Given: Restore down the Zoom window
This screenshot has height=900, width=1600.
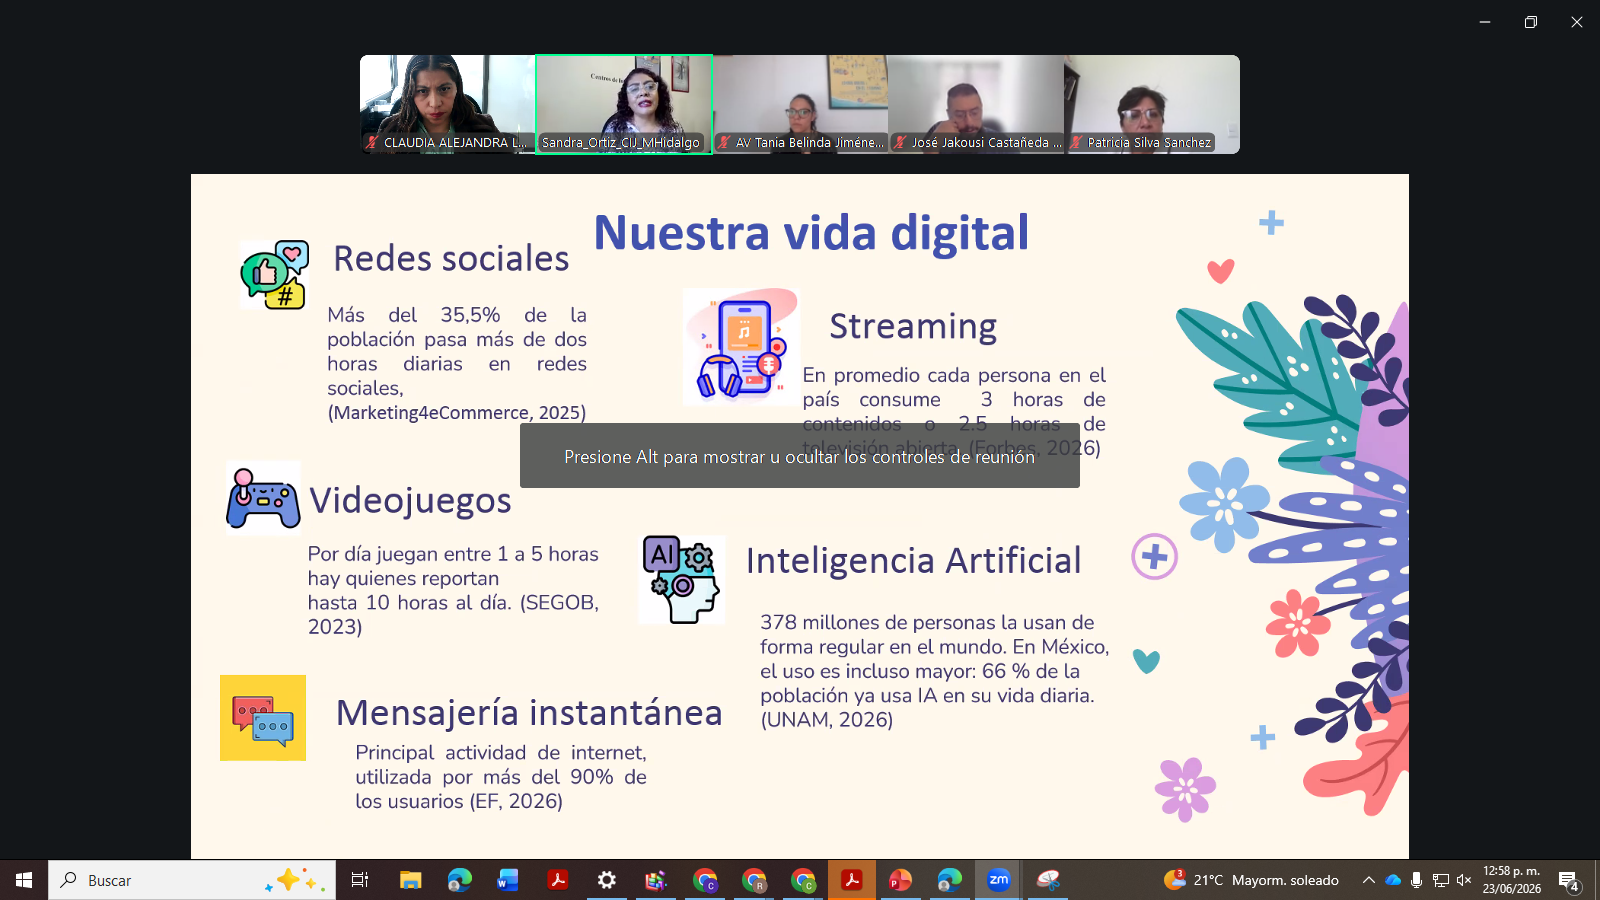Looking at the screenshot, I should [1531, 22].
